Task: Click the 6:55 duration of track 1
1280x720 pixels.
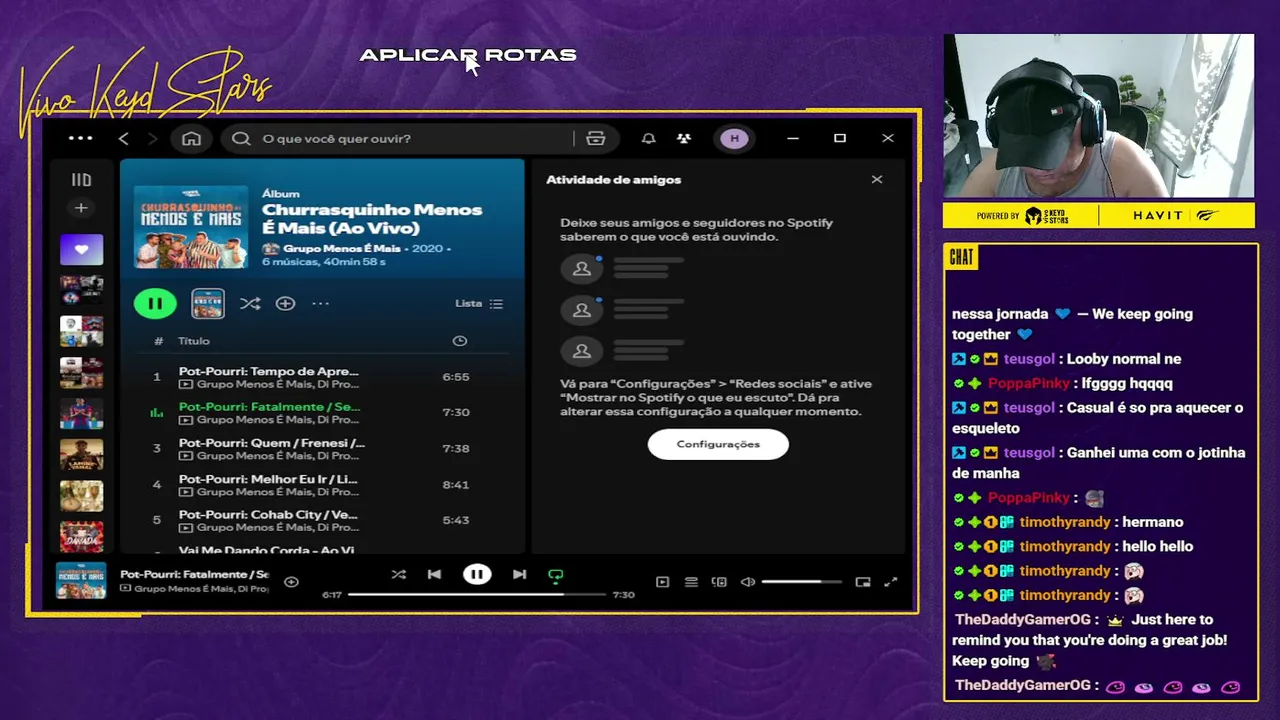Action: (x=456, y=377)
